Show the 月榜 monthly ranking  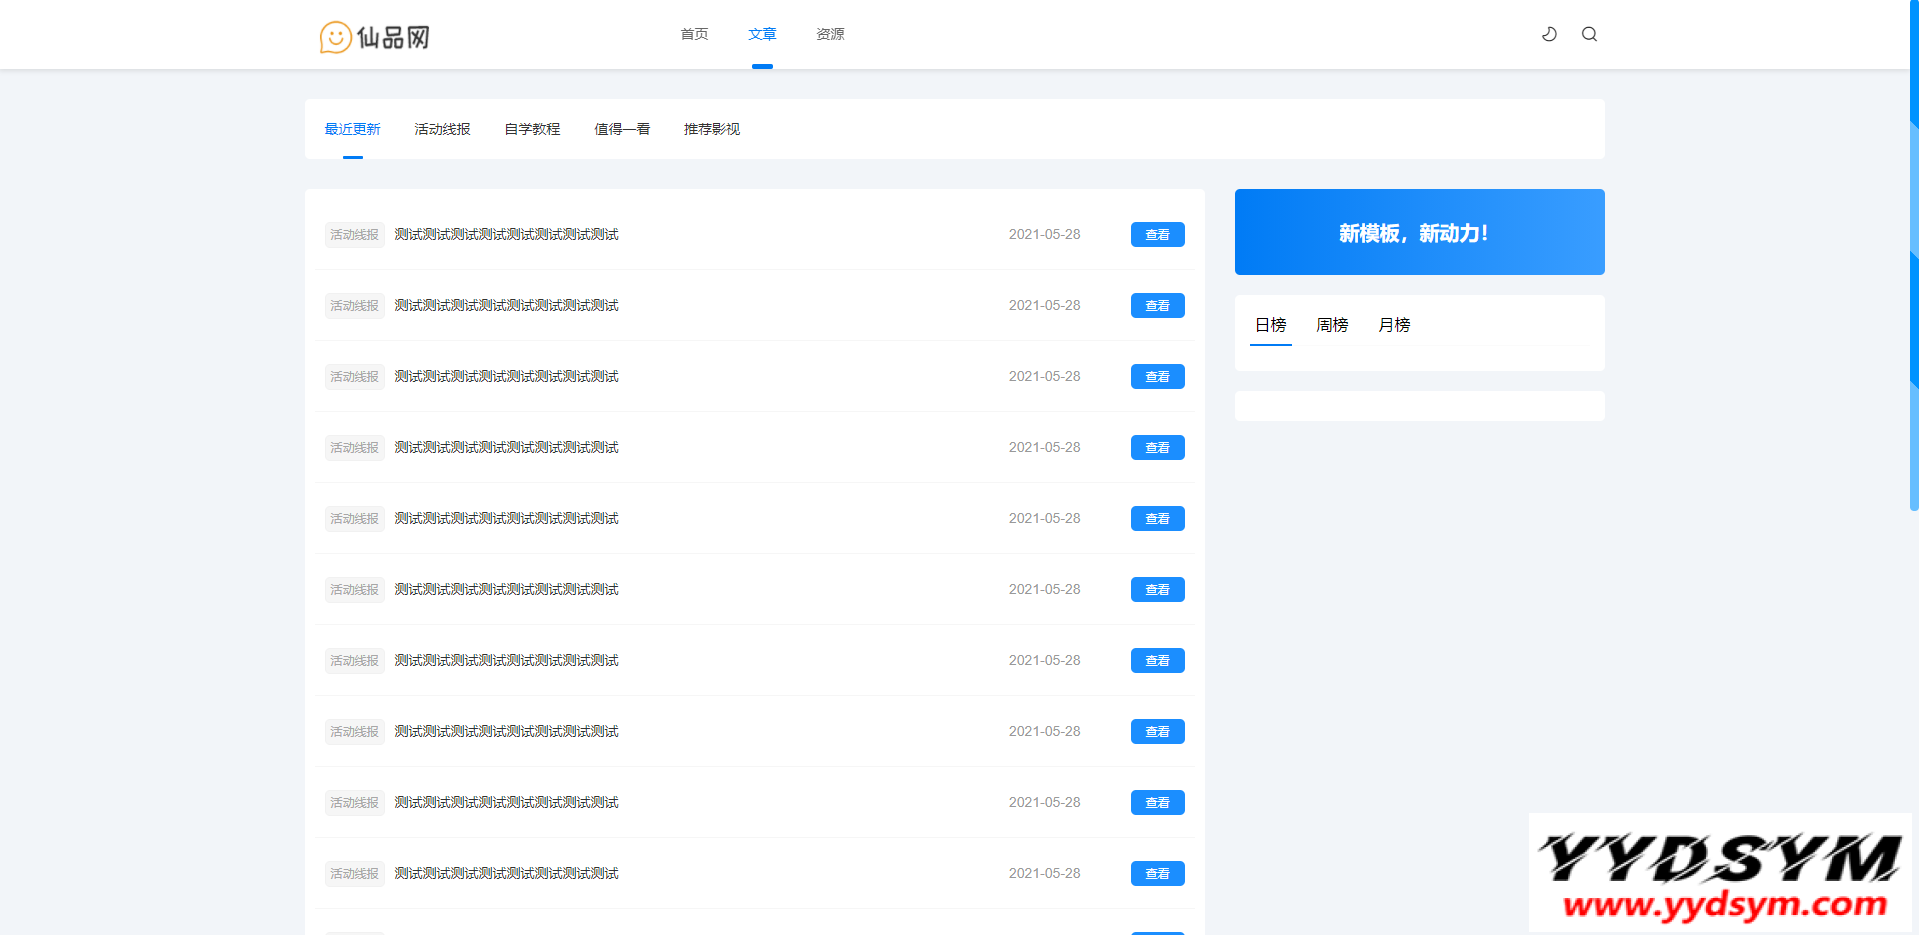pyautogui.click(x=1394, y=325)
